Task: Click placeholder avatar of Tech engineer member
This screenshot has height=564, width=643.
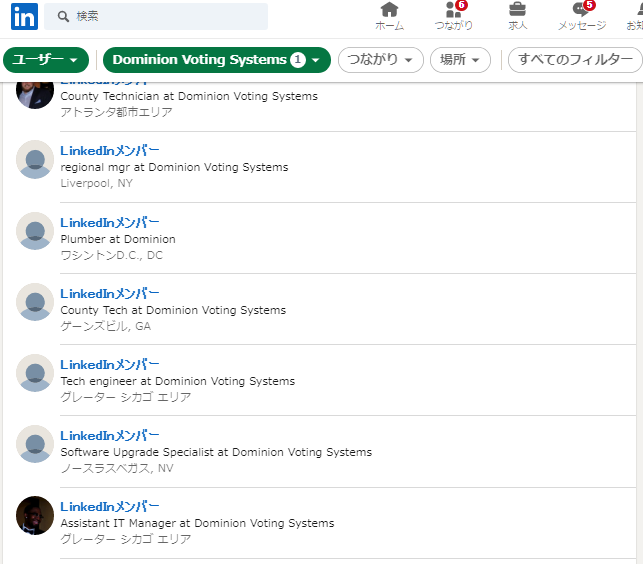Action: coord(35,373)
